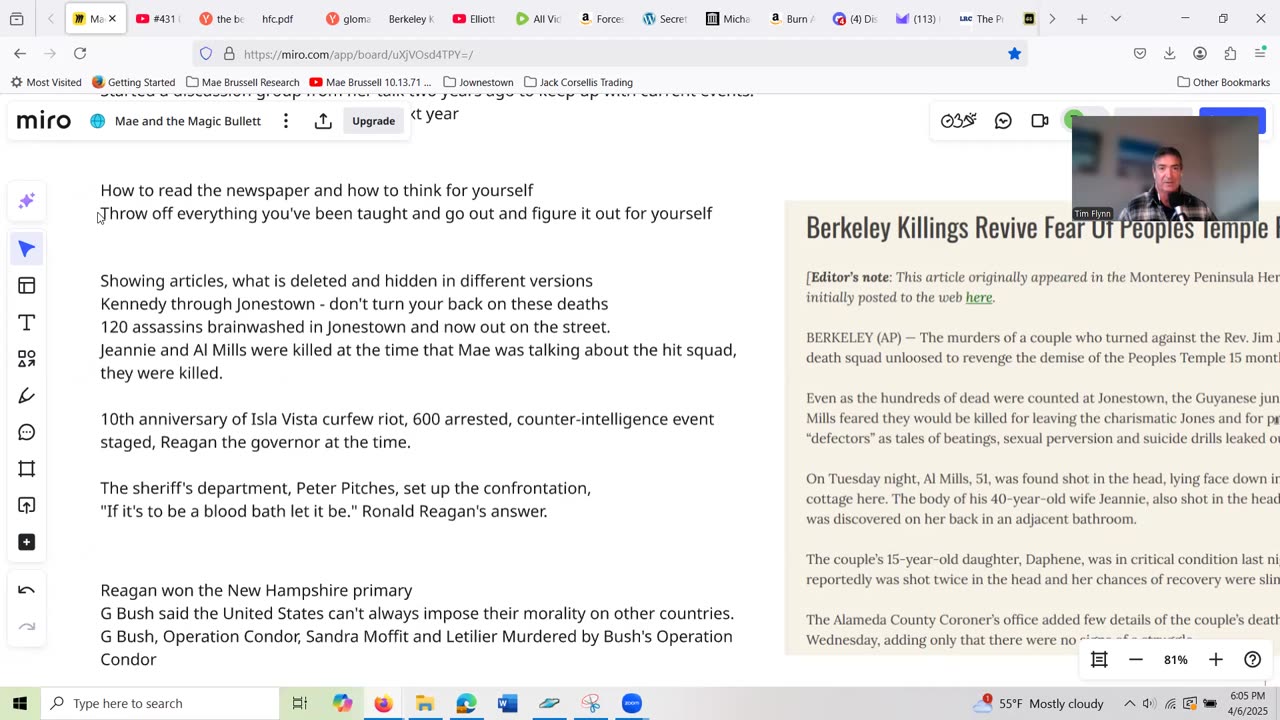Screen dimensions: 1280x720
Task: Open Microsoft Word from the taskbar
Action: click(x=507, y=703)
